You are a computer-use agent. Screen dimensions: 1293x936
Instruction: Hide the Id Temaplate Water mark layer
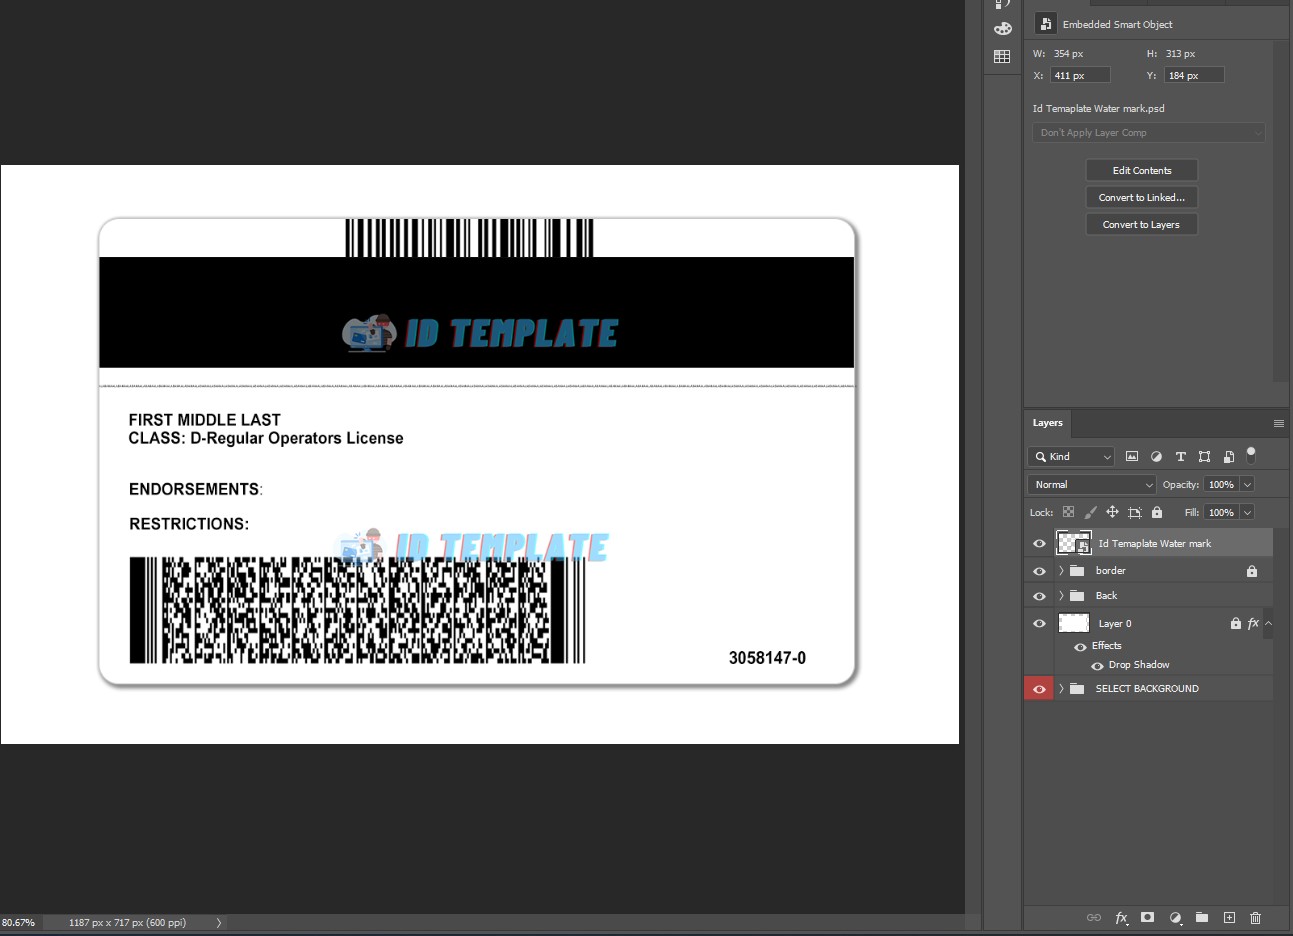[1039, 543]
